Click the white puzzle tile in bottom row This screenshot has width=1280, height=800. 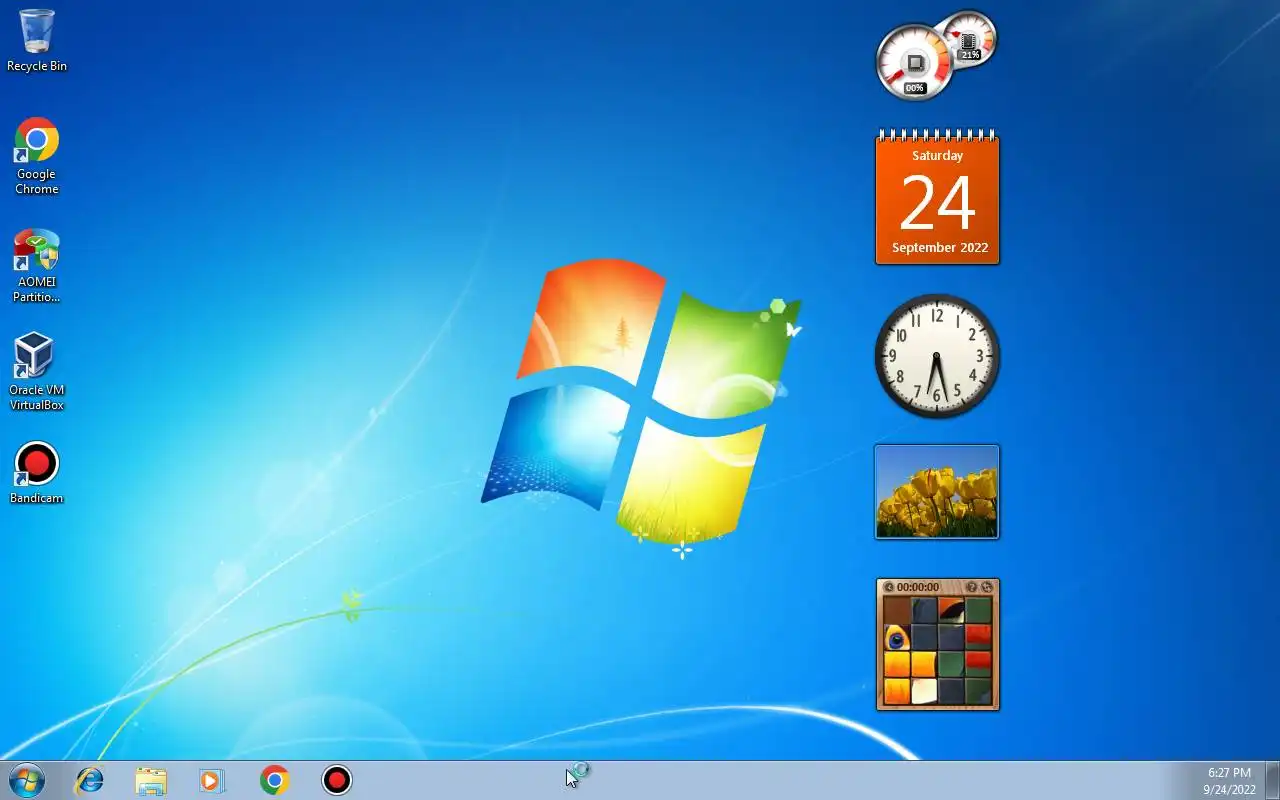pos(924,691)
